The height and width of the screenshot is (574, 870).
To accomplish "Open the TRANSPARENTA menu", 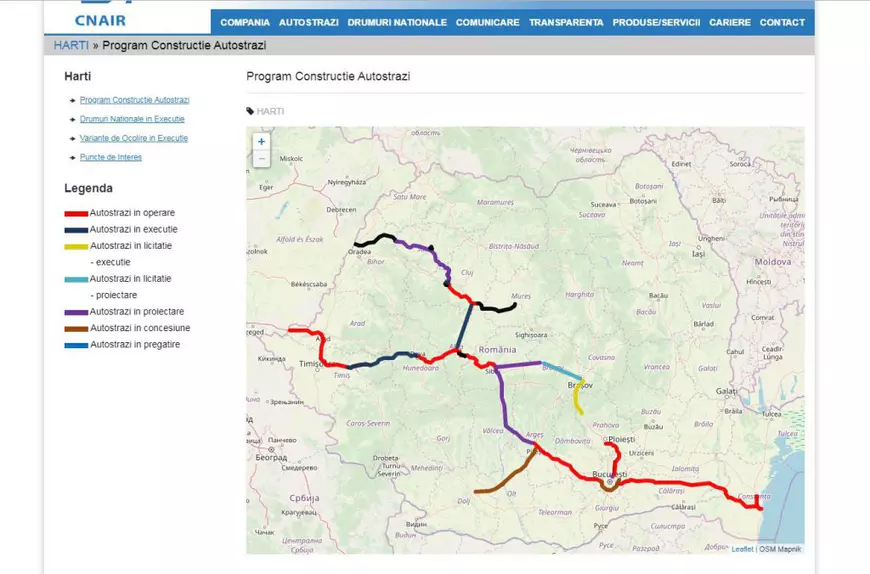I will pos(566,23).
